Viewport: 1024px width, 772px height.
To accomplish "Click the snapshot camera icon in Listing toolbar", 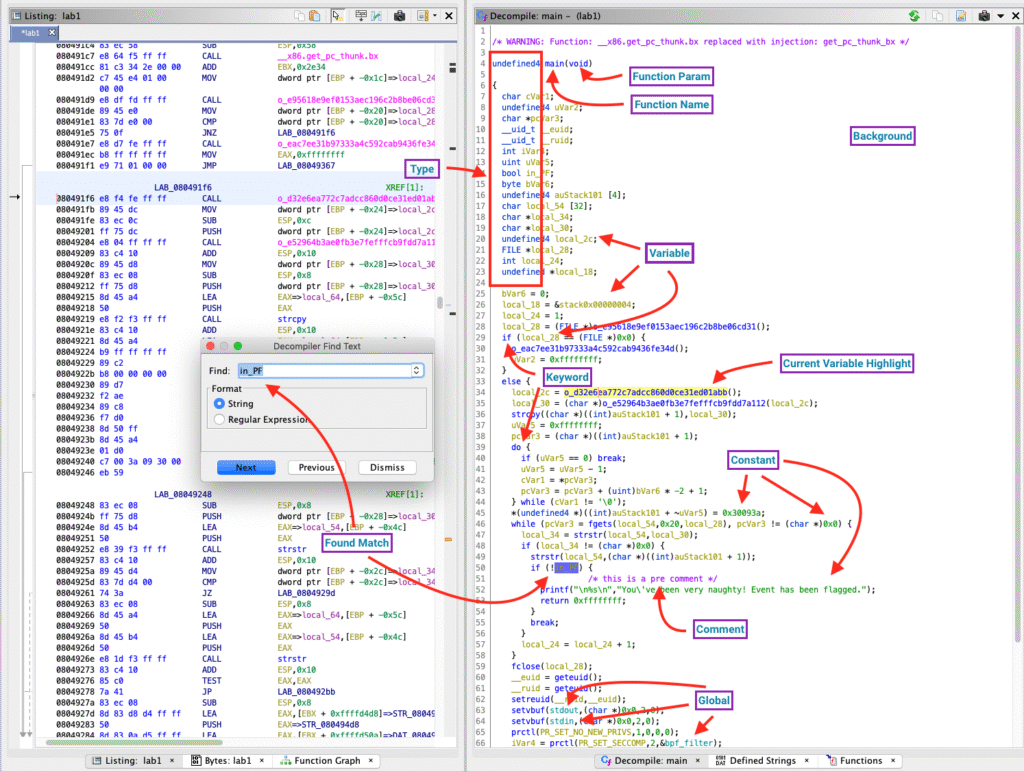I will [399, 16].
